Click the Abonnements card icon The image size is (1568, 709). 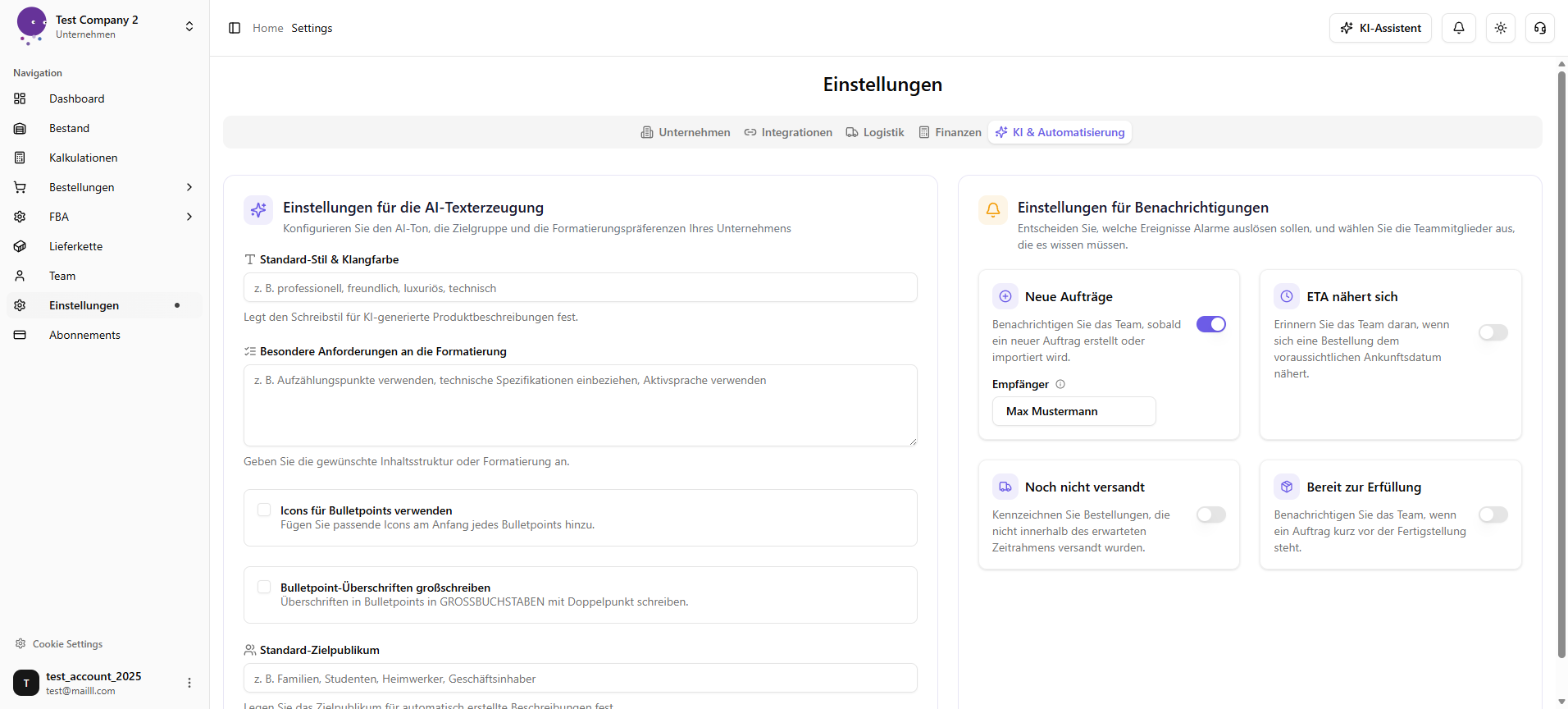click(x=20, y=335)
